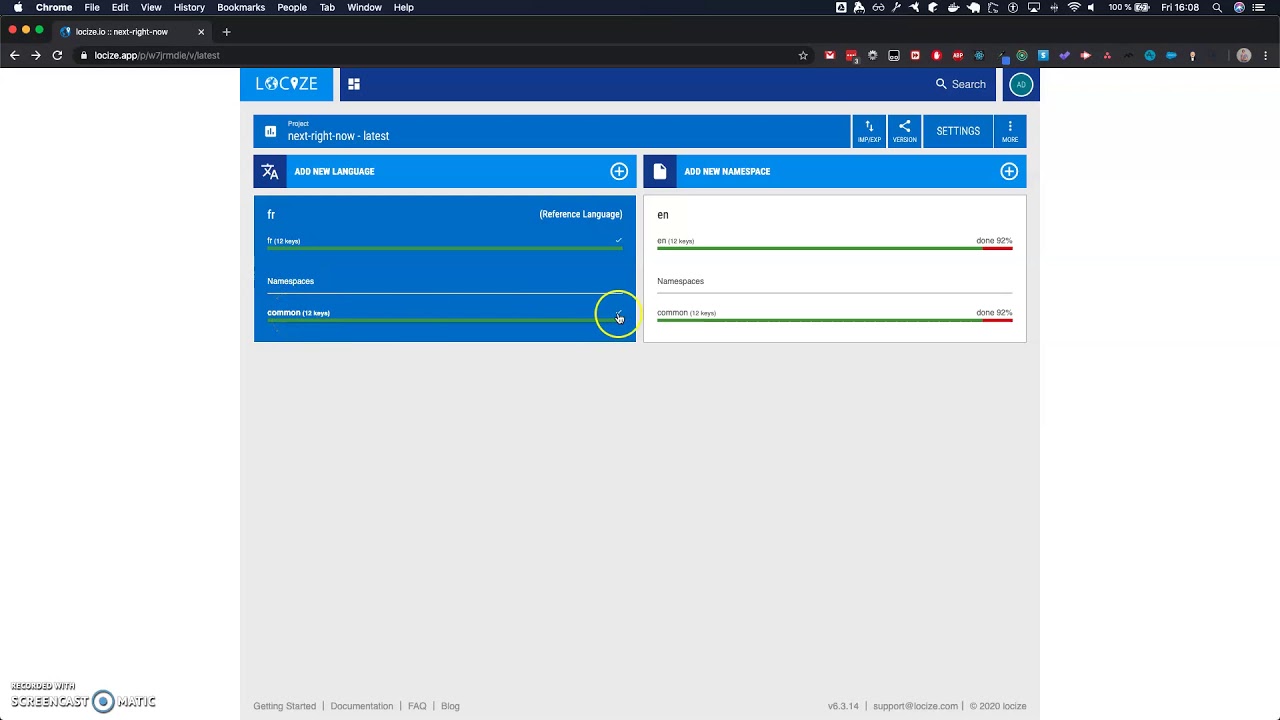1280x720 pixels.
Task: Open the History menu
Action: [x=189, y=7]
